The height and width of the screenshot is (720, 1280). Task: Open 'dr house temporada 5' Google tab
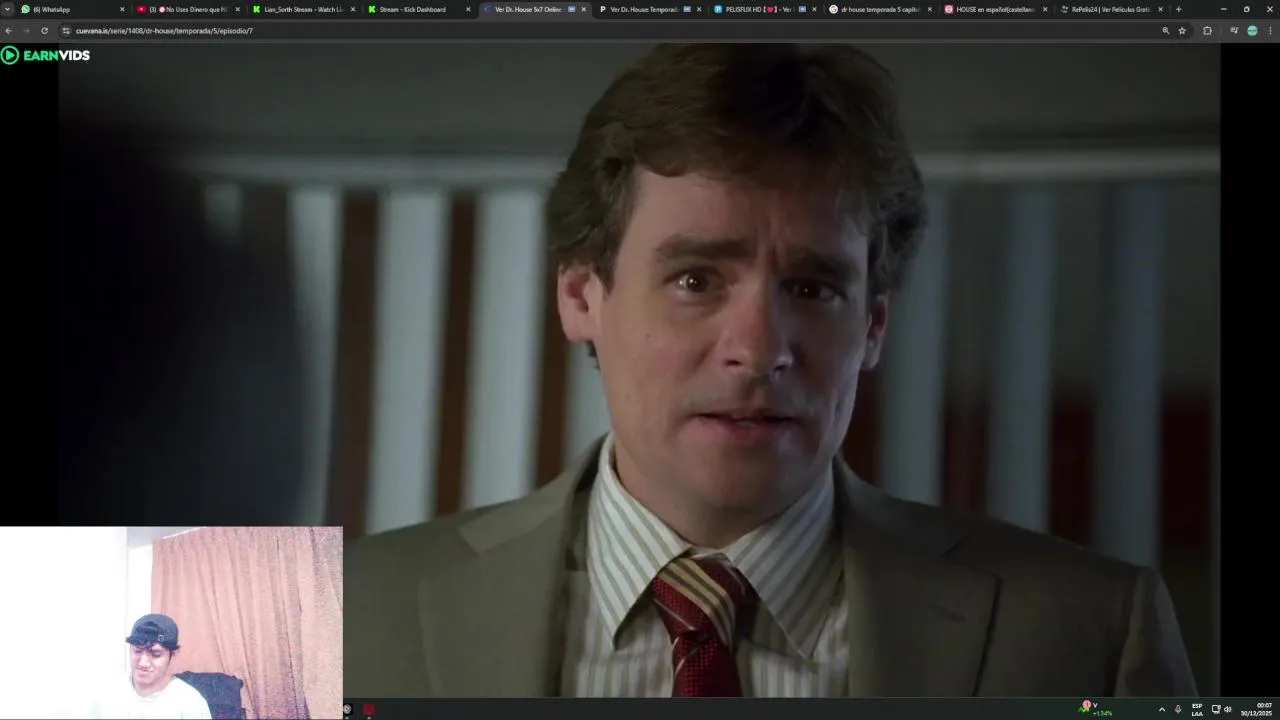click(x=879, y=9)
